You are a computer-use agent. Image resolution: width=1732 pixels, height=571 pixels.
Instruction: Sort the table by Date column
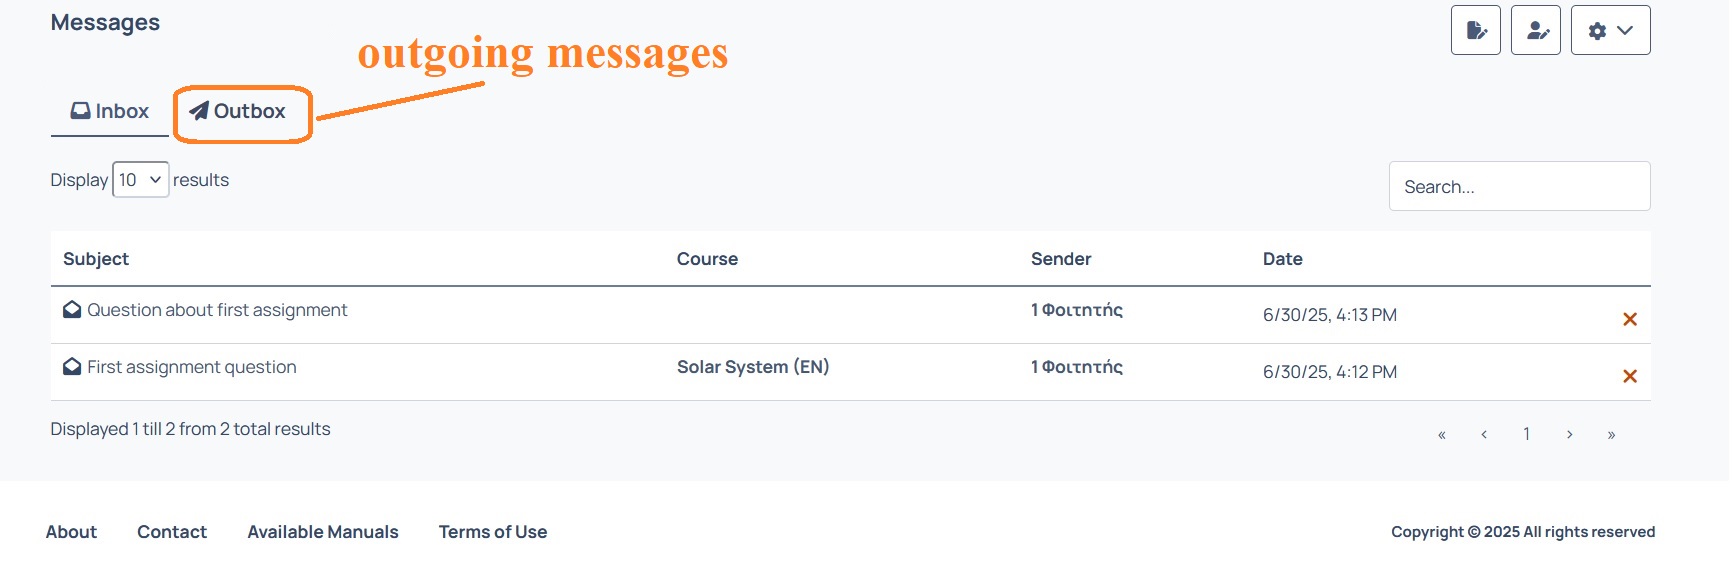click(x=1282, y=259)
